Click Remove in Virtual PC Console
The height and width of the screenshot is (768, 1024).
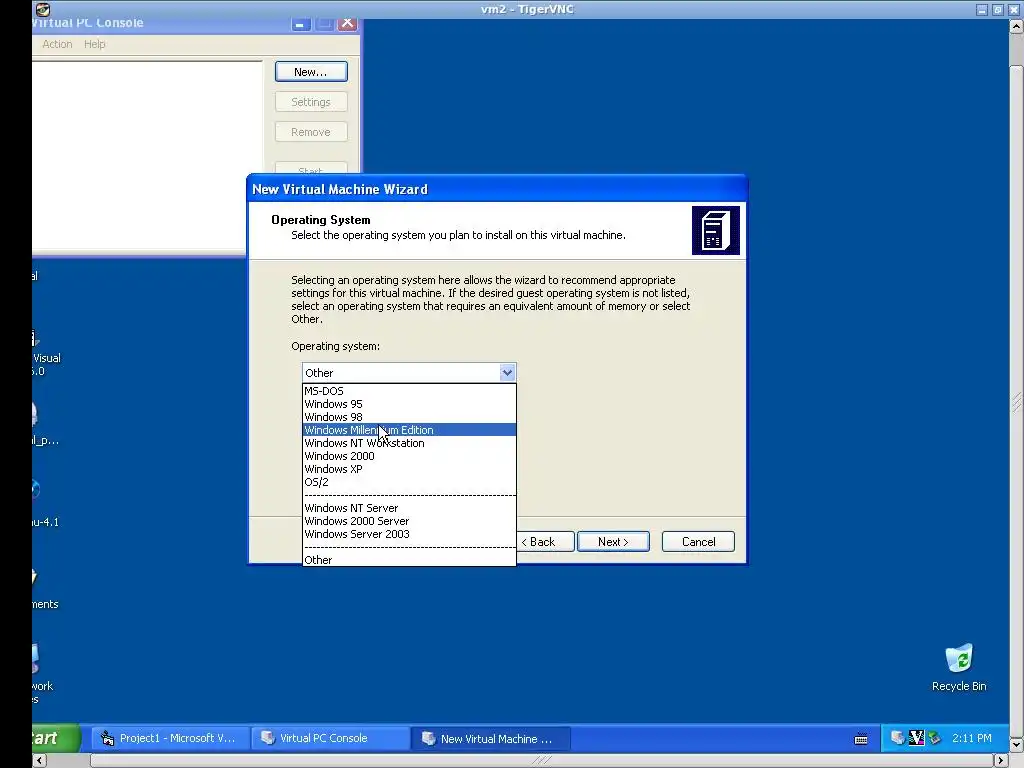click(x=311, y=132)
